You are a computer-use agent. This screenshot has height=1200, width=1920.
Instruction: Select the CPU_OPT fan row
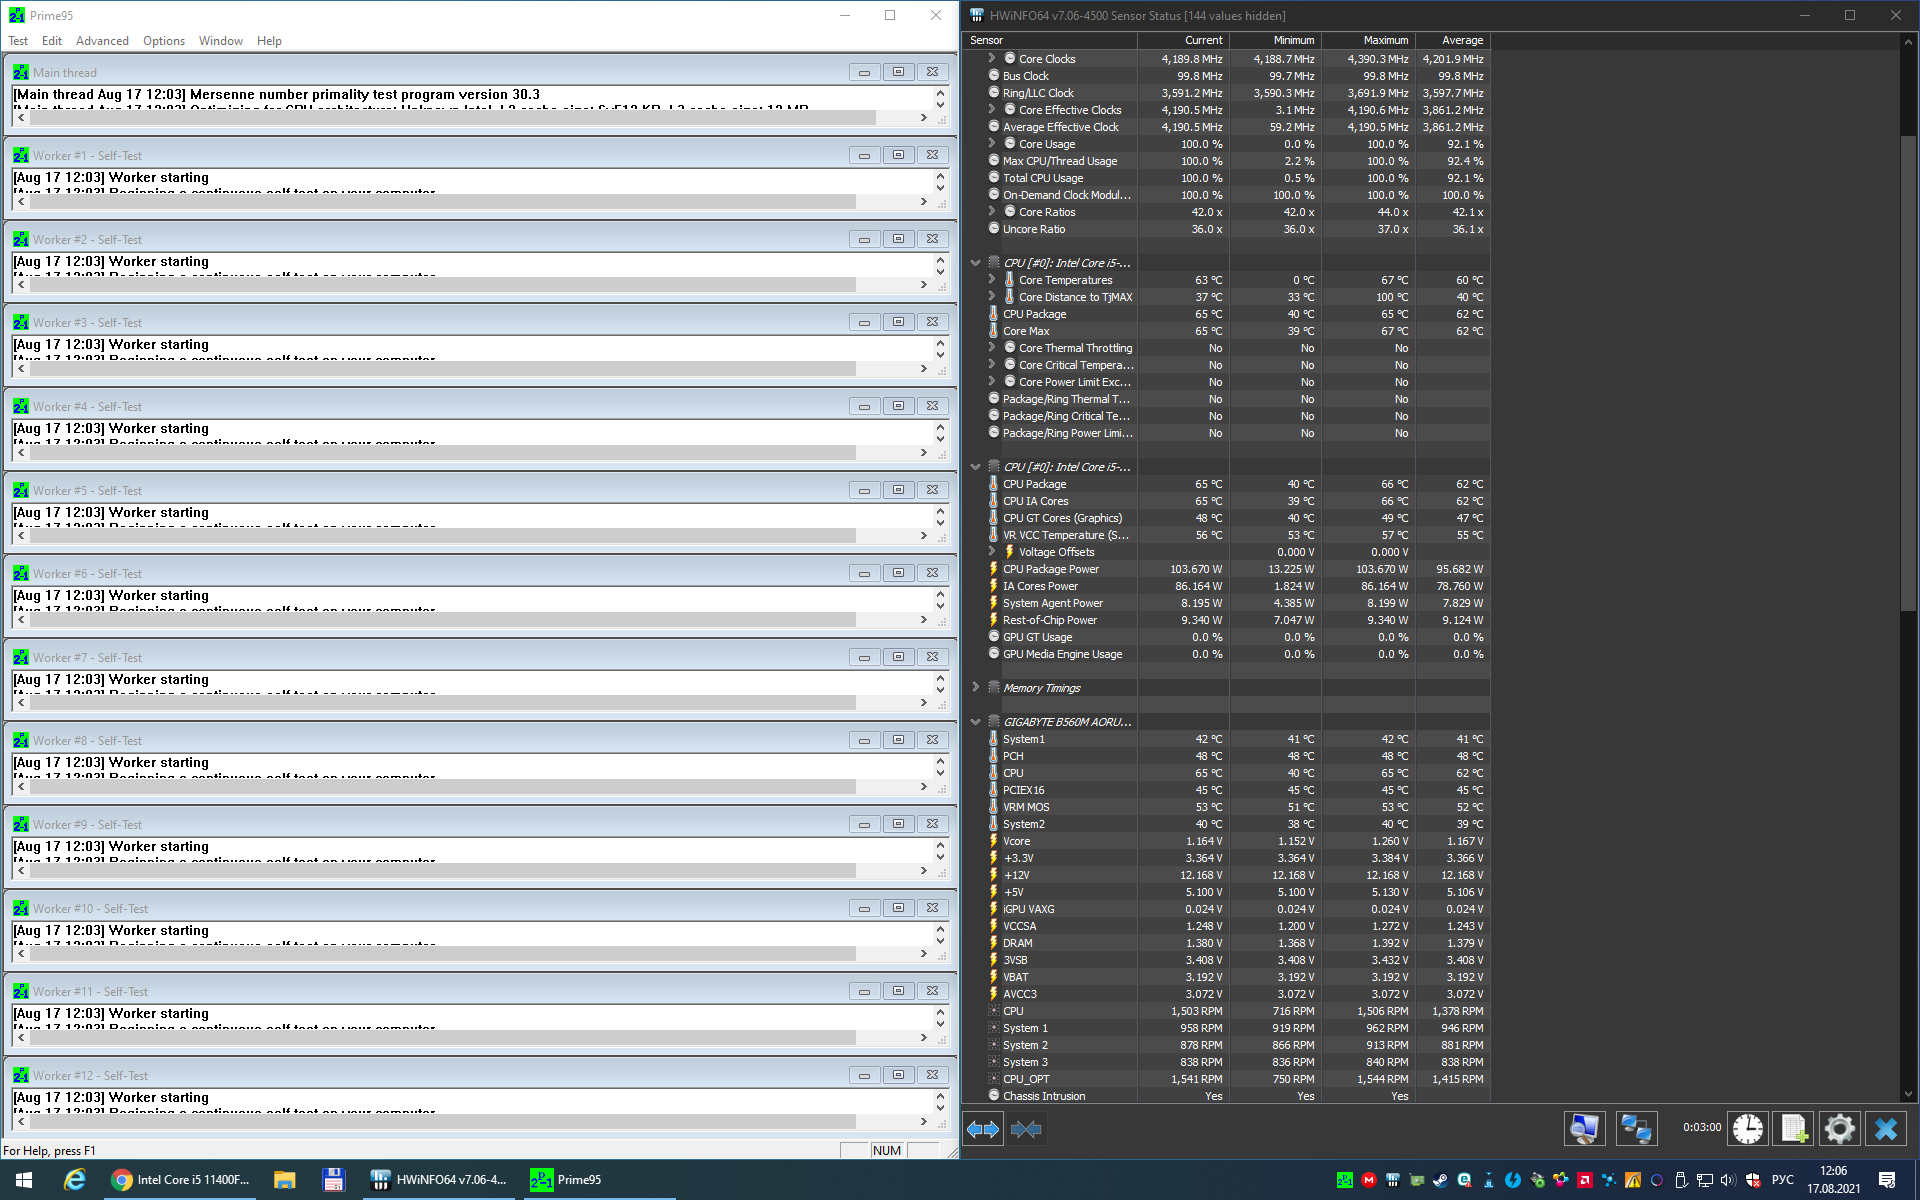point(1227,1079)
